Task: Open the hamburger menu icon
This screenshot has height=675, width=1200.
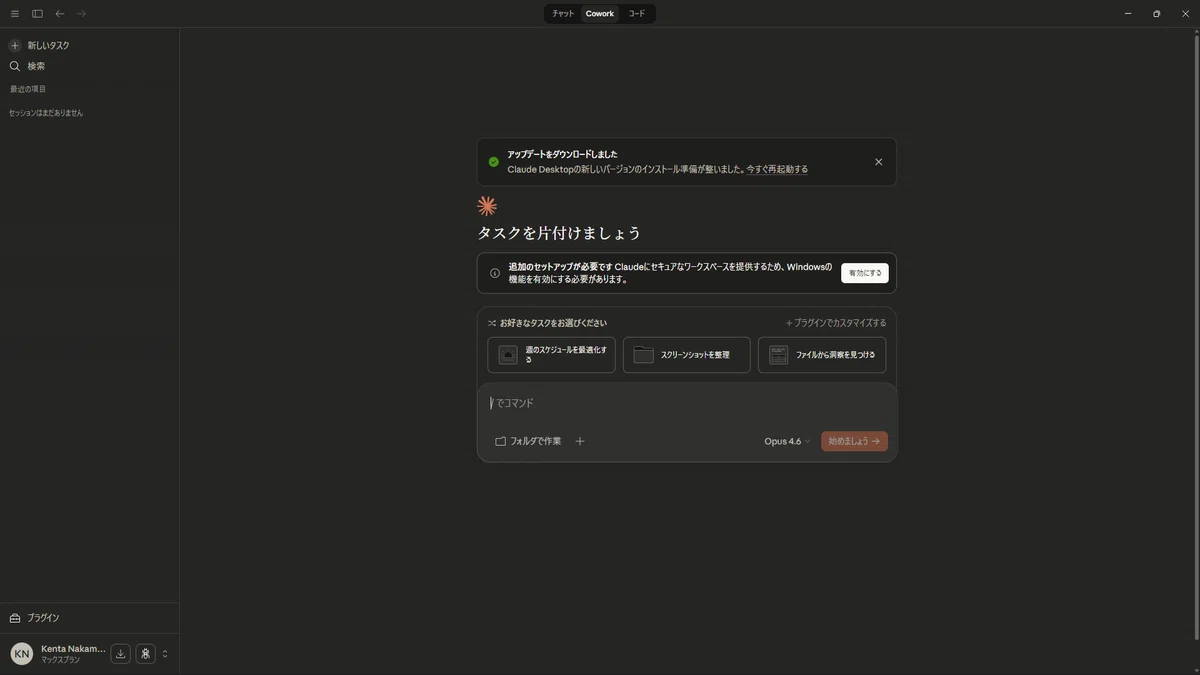Action: (x=15, y=14)
